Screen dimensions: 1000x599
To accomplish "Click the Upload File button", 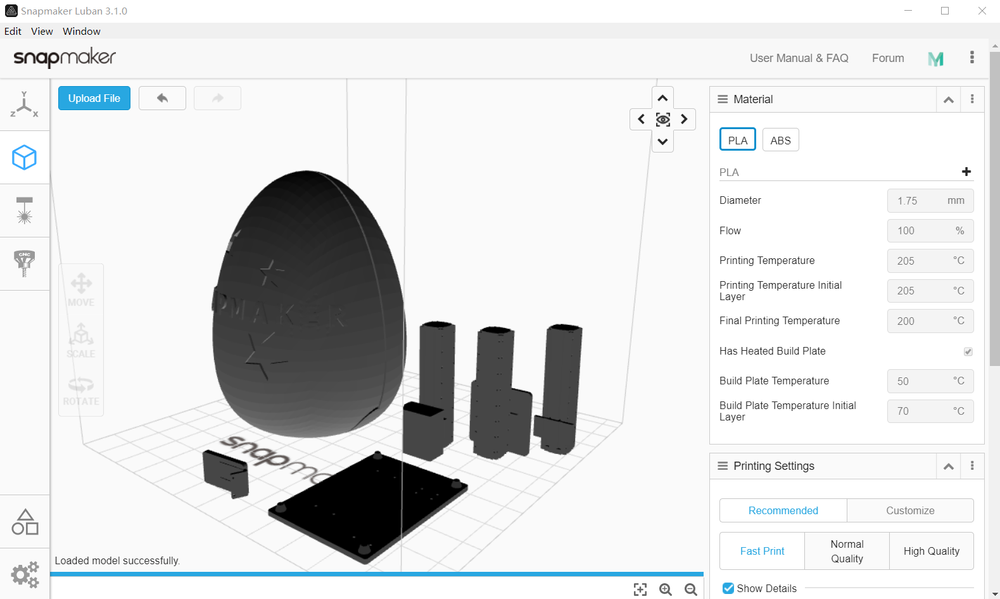I will [93, 98].
